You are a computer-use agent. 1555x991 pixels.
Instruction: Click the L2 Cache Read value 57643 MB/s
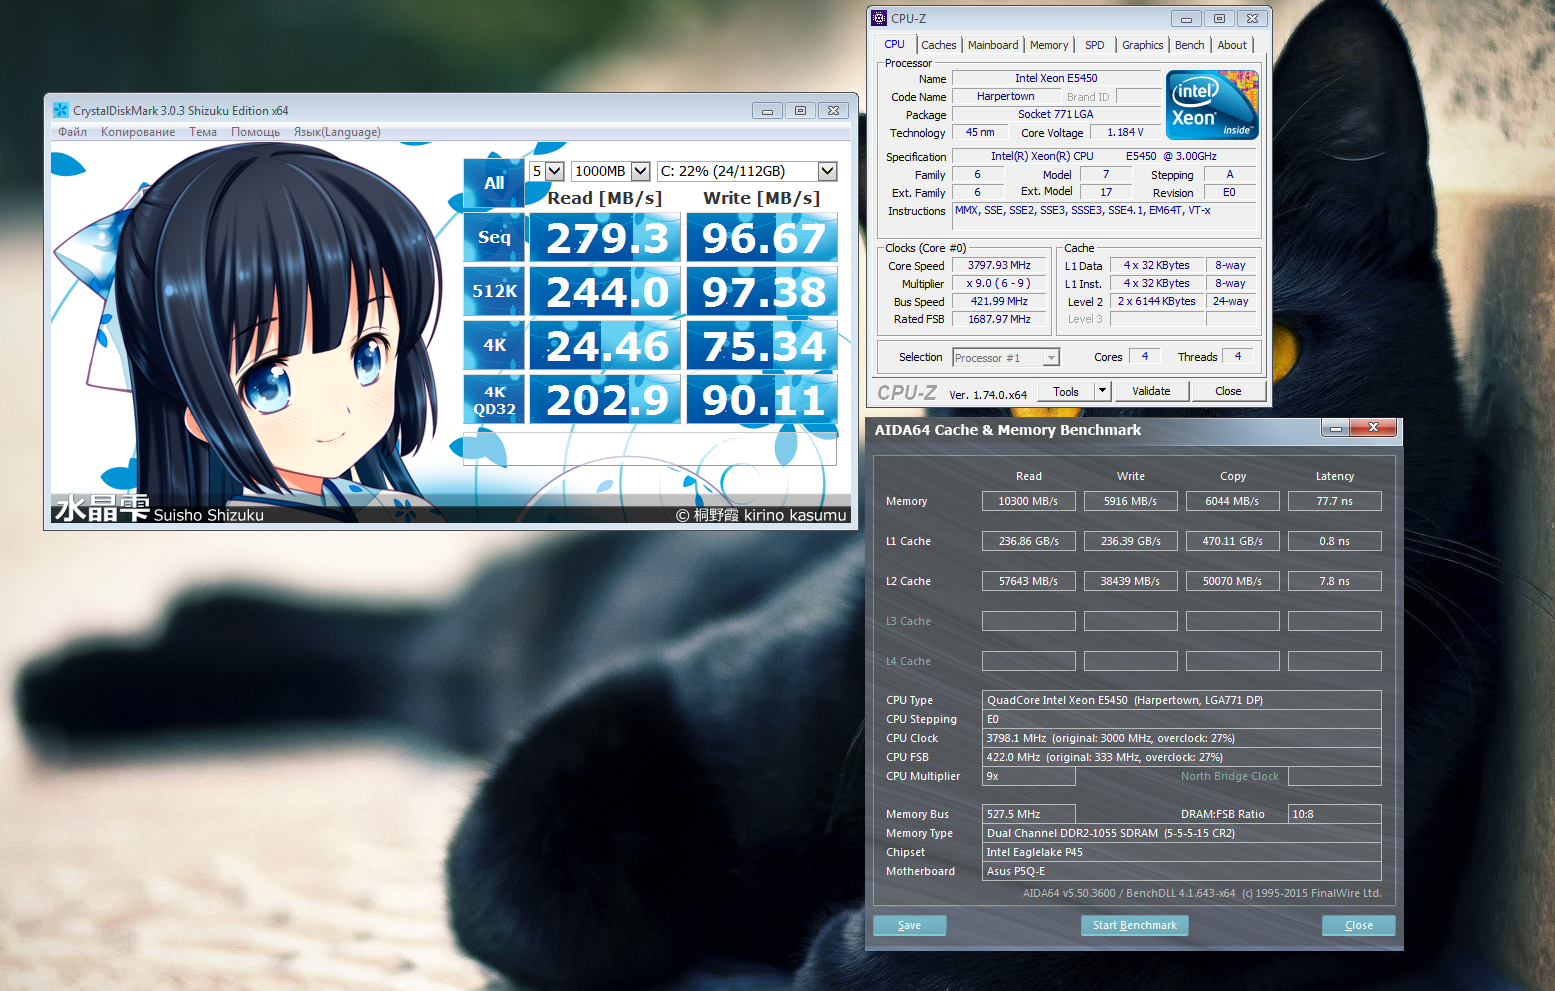click(x=1028, y=581)
